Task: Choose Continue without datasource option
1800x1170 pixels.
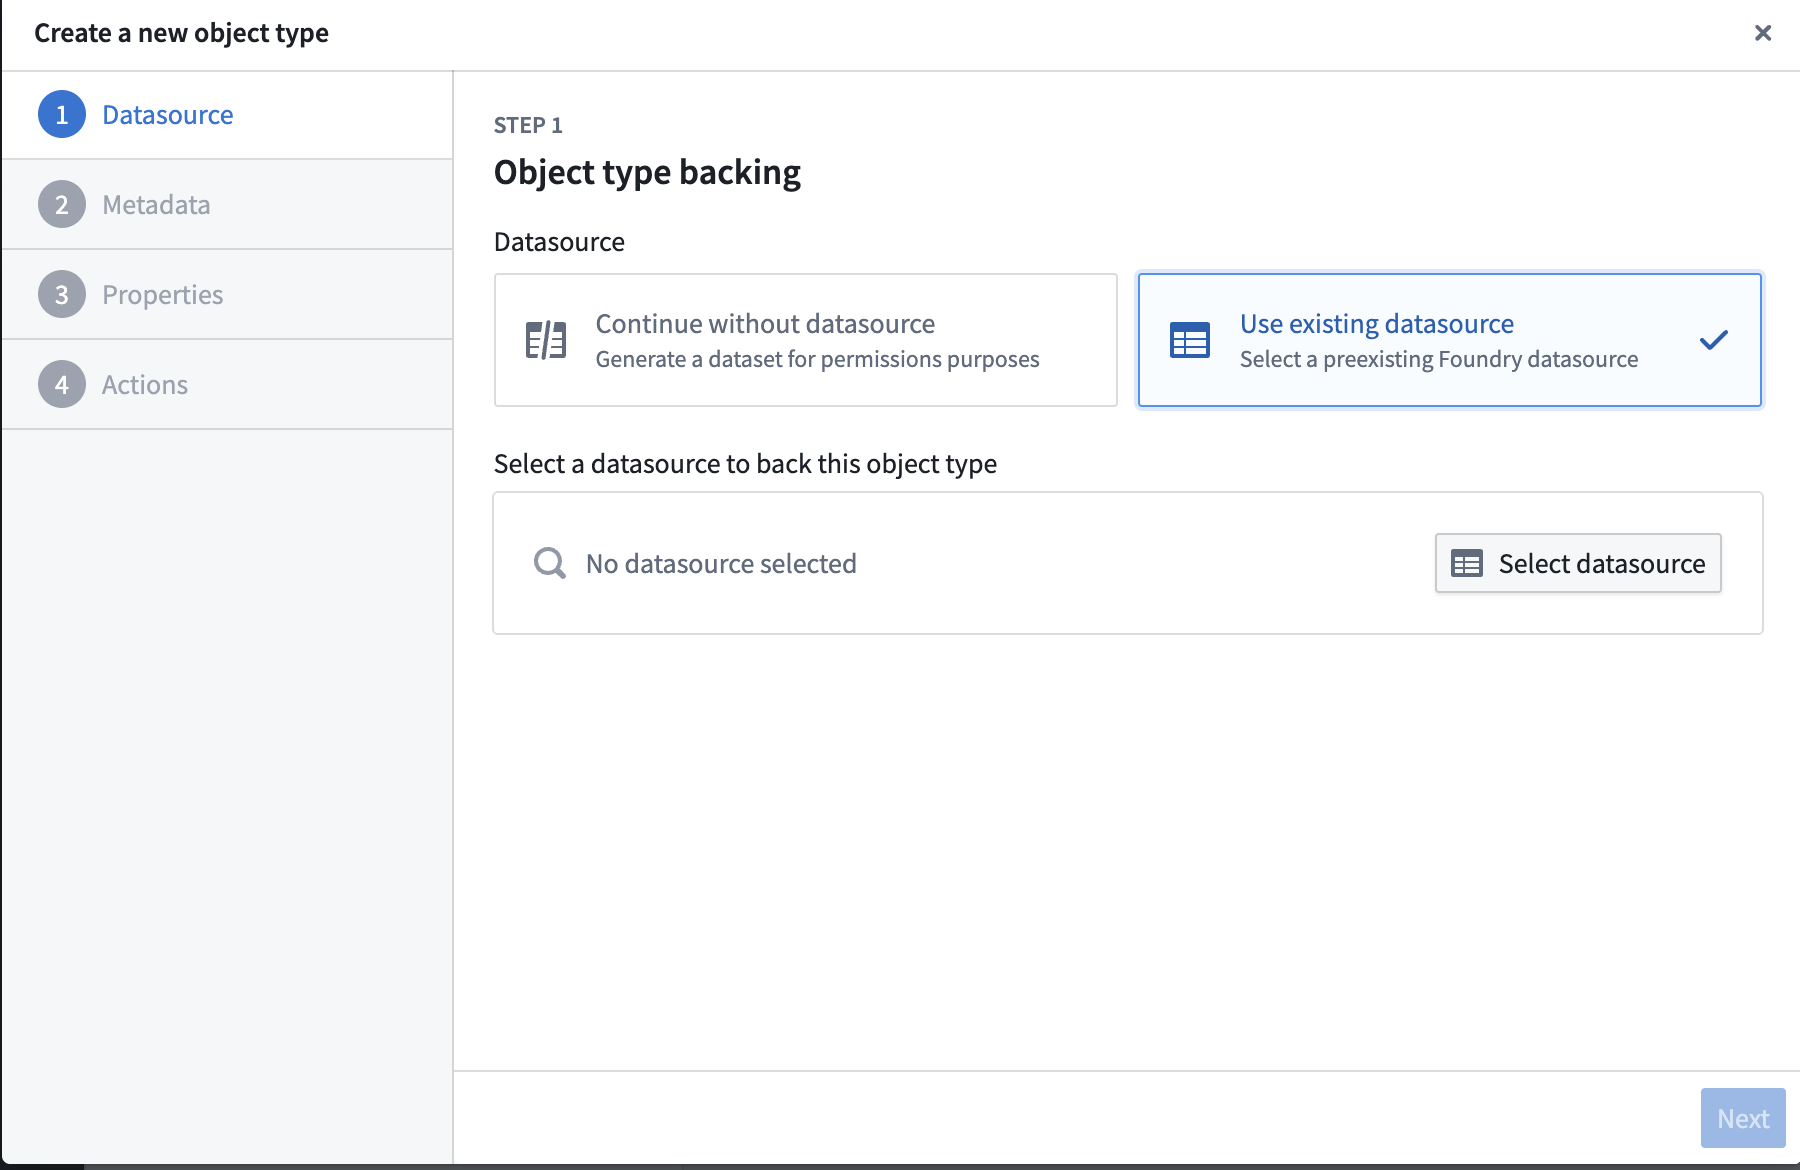Action: click(x=806, y=340)
